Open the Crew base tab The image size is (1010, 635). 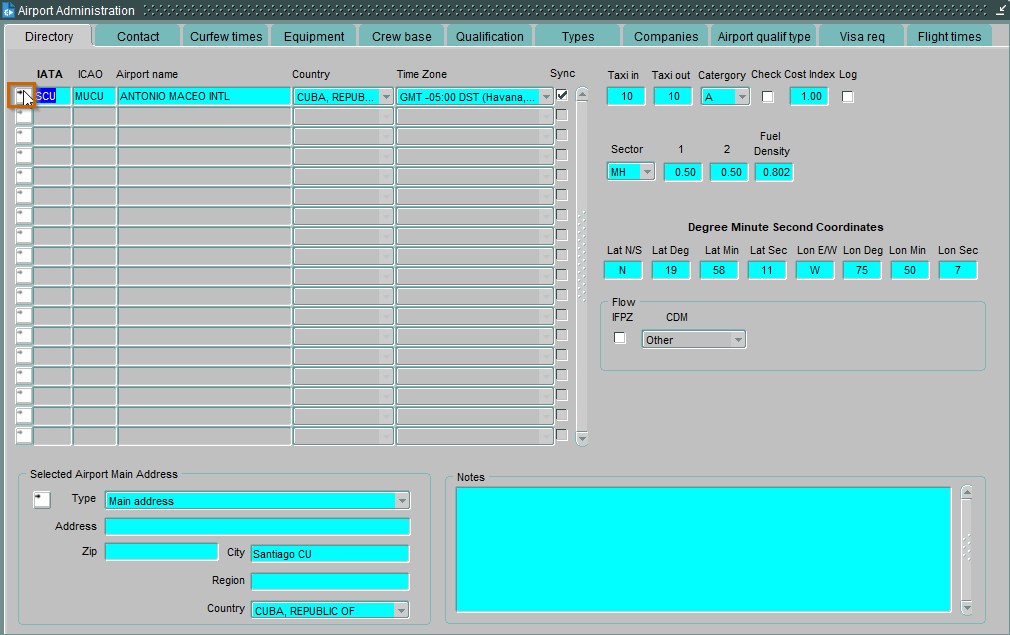[x=402, y=36]
